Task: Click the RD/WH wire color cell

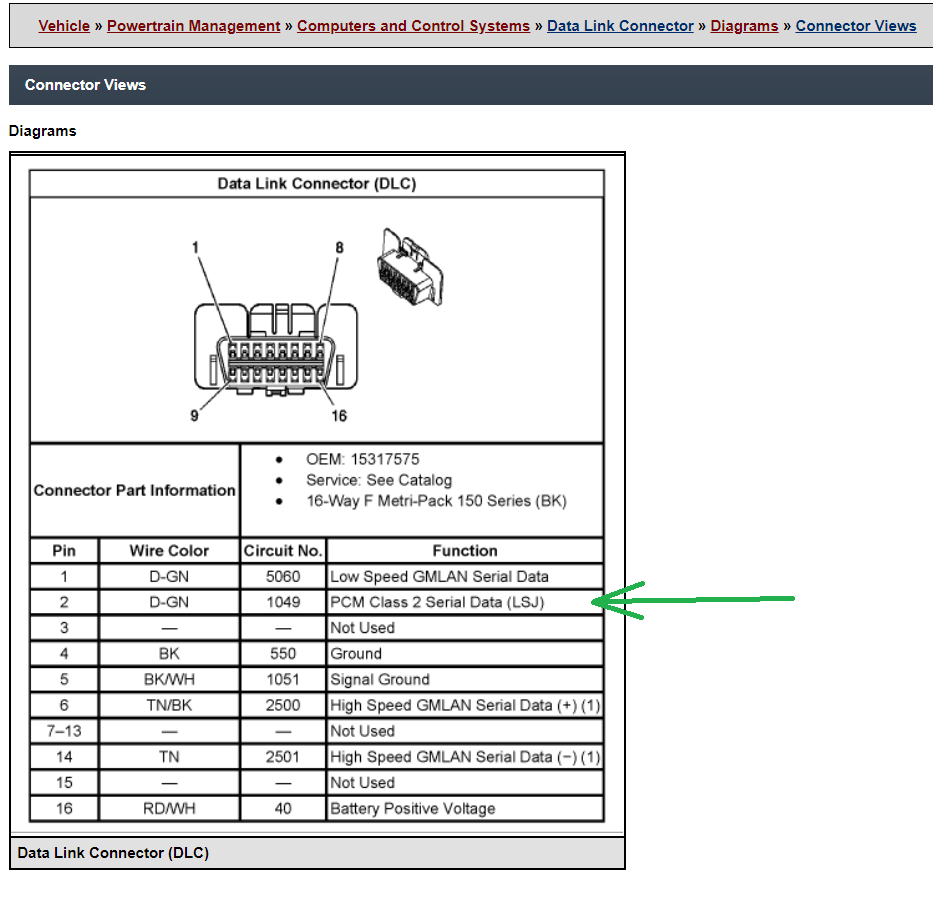Action: pos(169,809)
